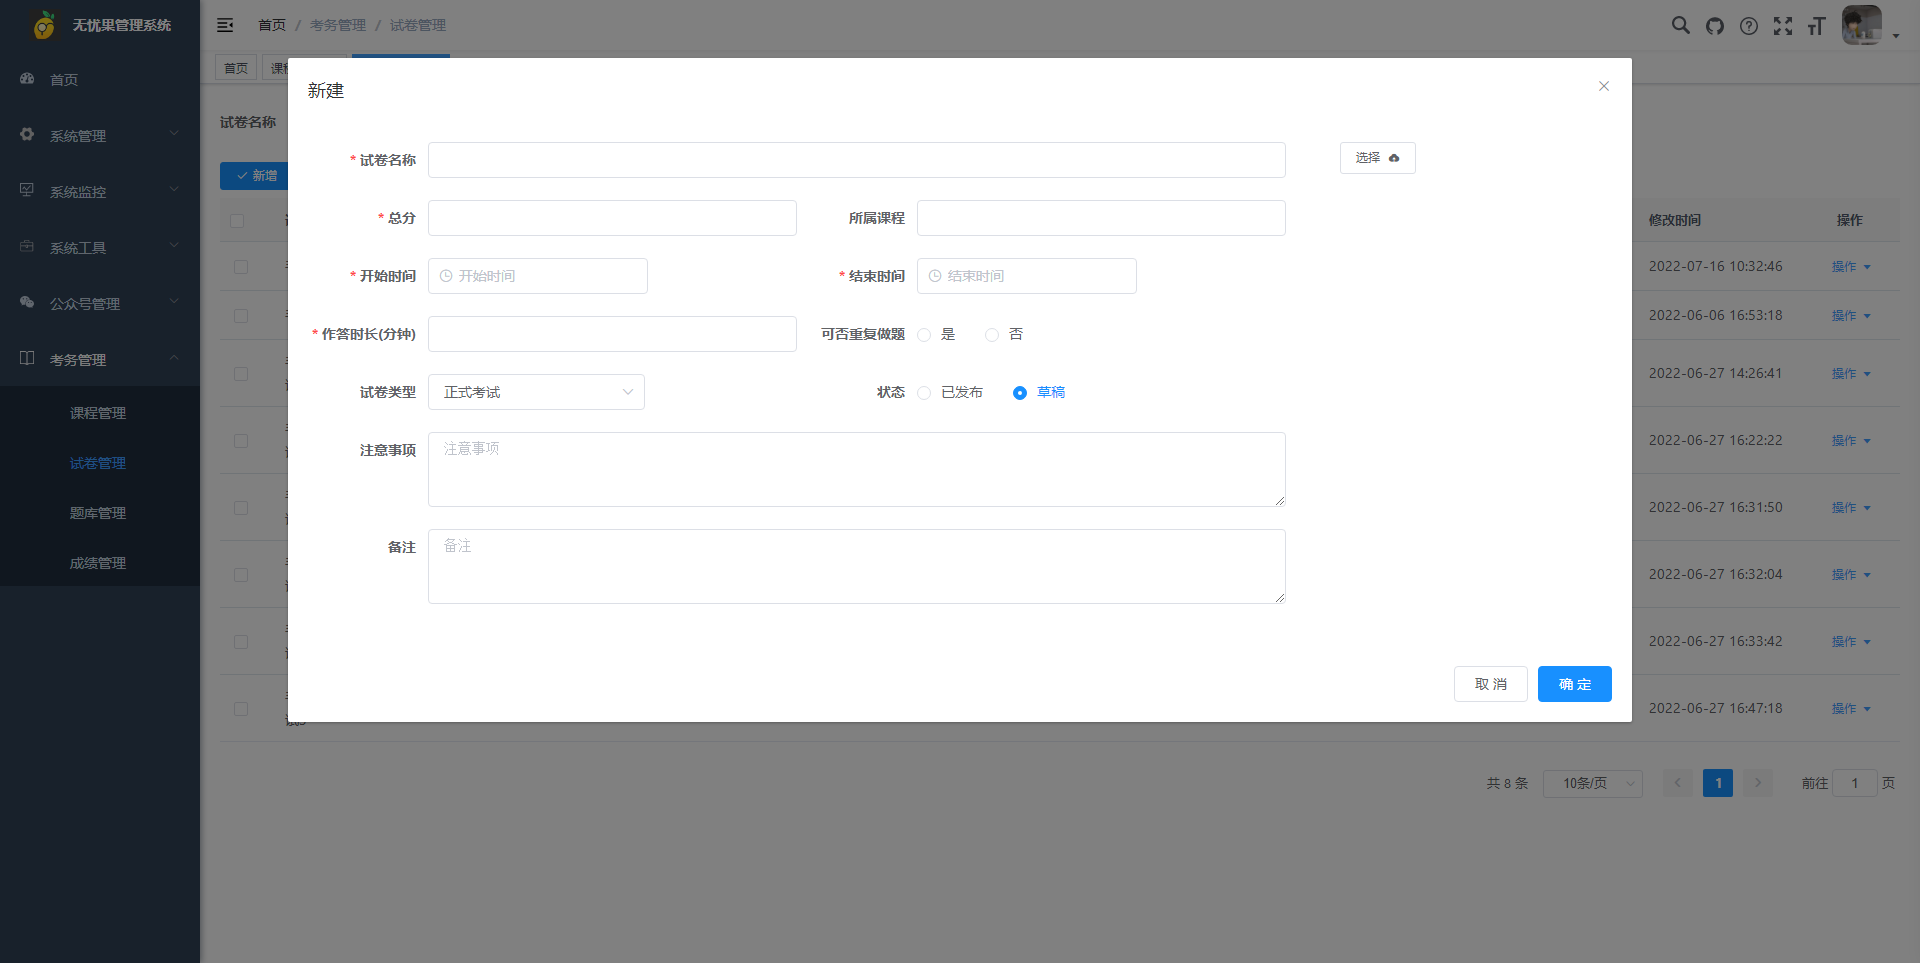Click the 取消 button
The width and height of the screenshot is (1920, 963).
coord(1490,684)
